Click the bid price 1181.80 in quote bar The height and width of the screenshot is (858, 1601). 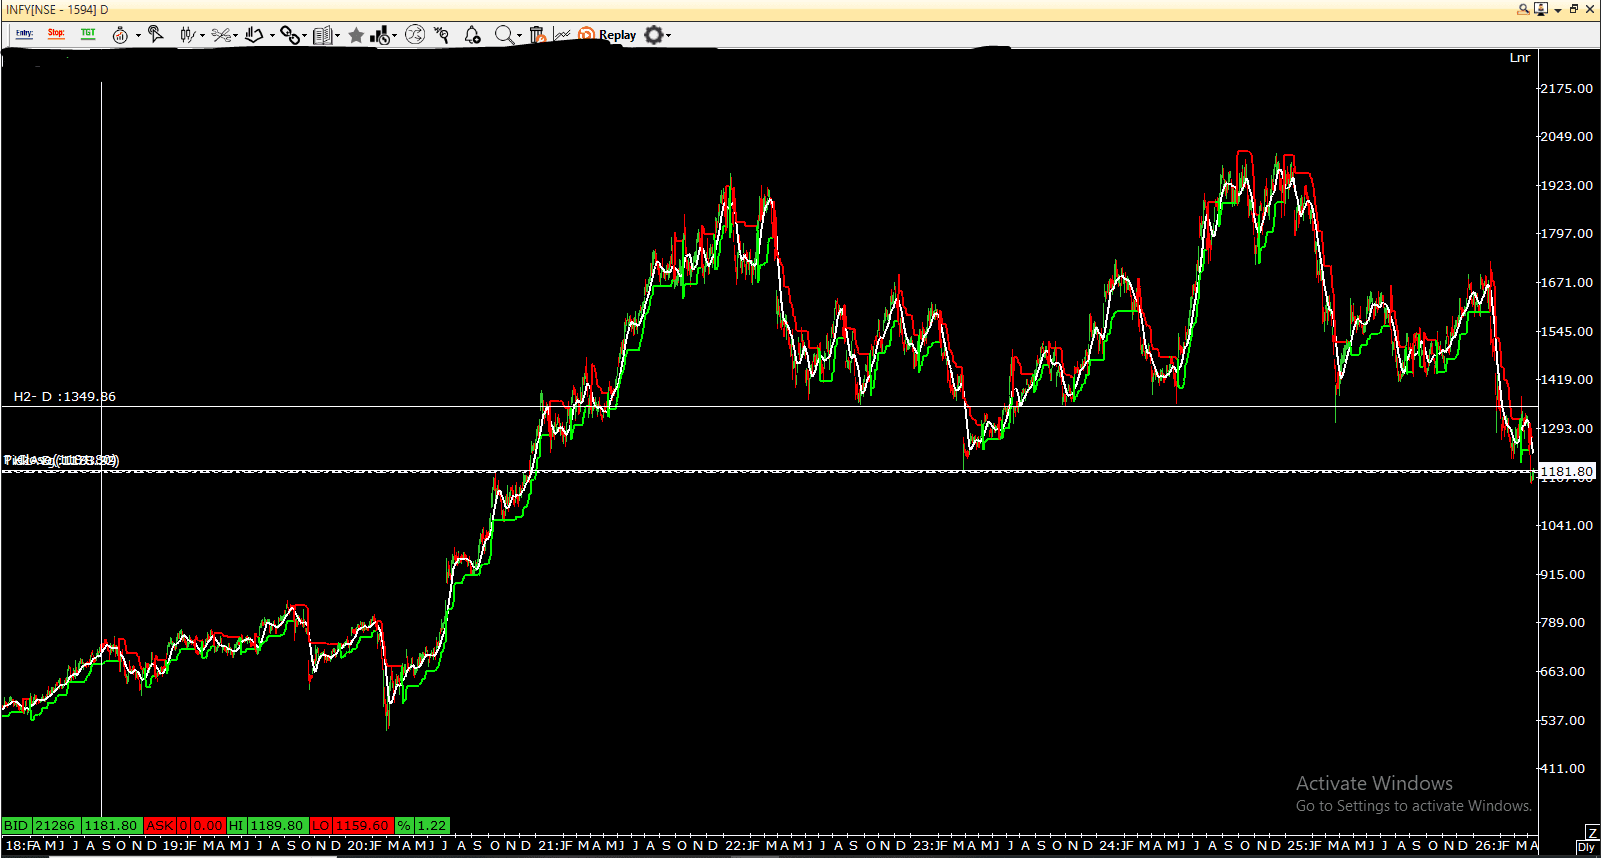[111, 826]
